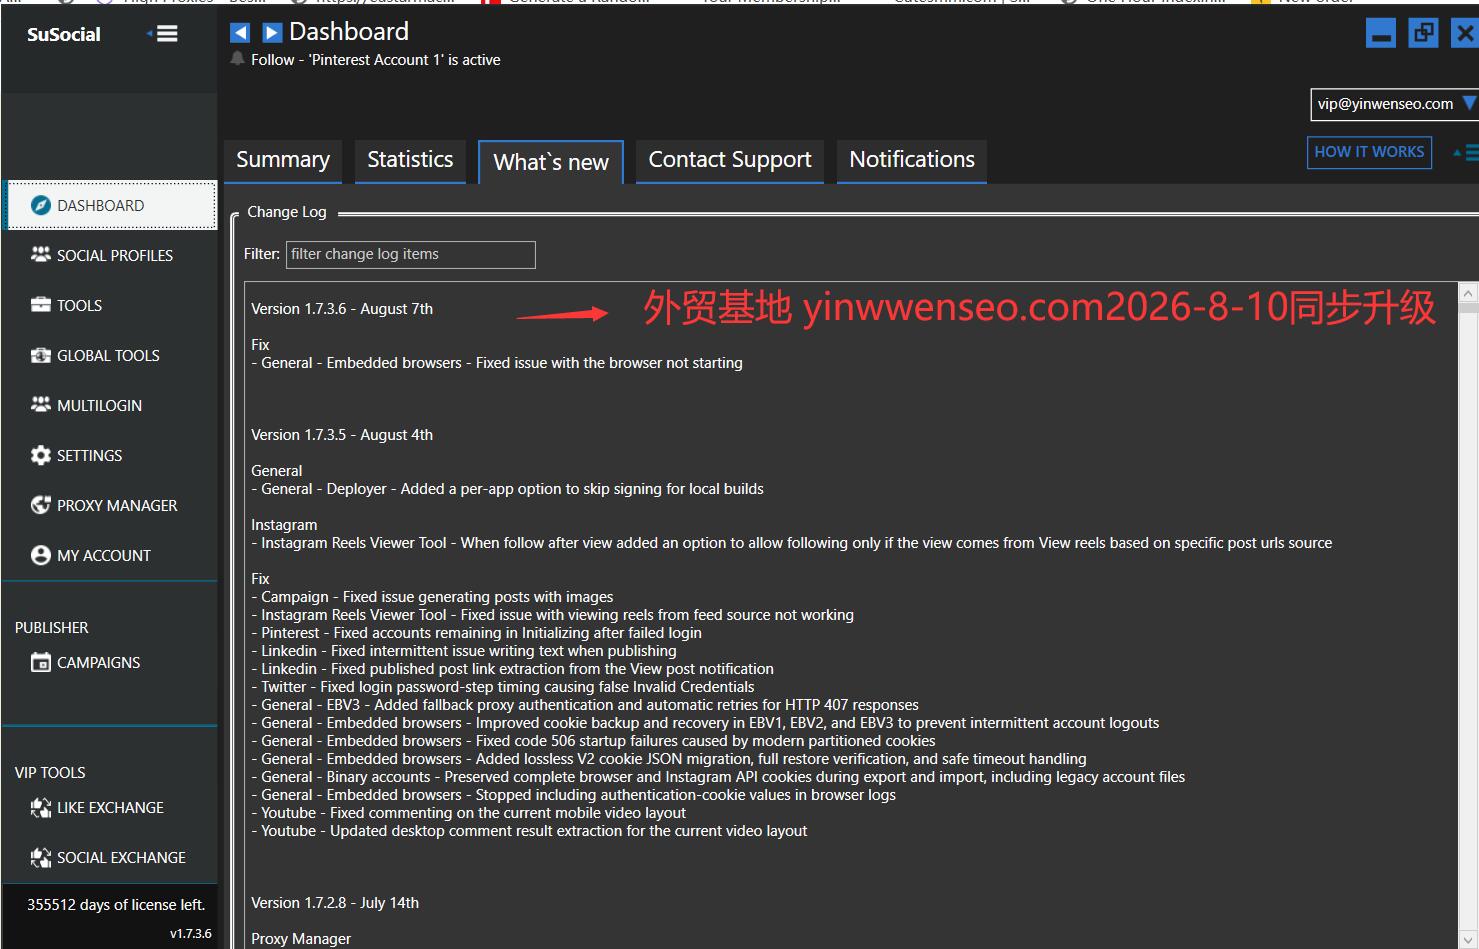
Task: Click the v1.7.3.6 version label
Action: click(x=191, y=934)
